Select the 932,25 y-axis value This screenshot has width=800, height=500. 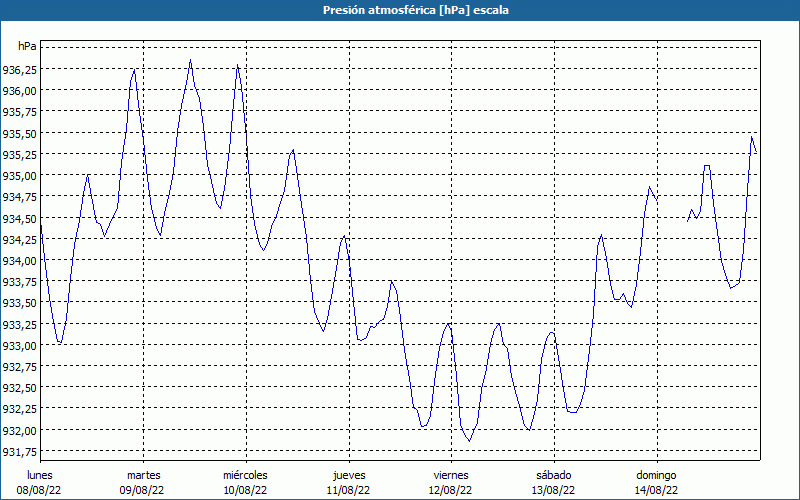tap(19, 409)
